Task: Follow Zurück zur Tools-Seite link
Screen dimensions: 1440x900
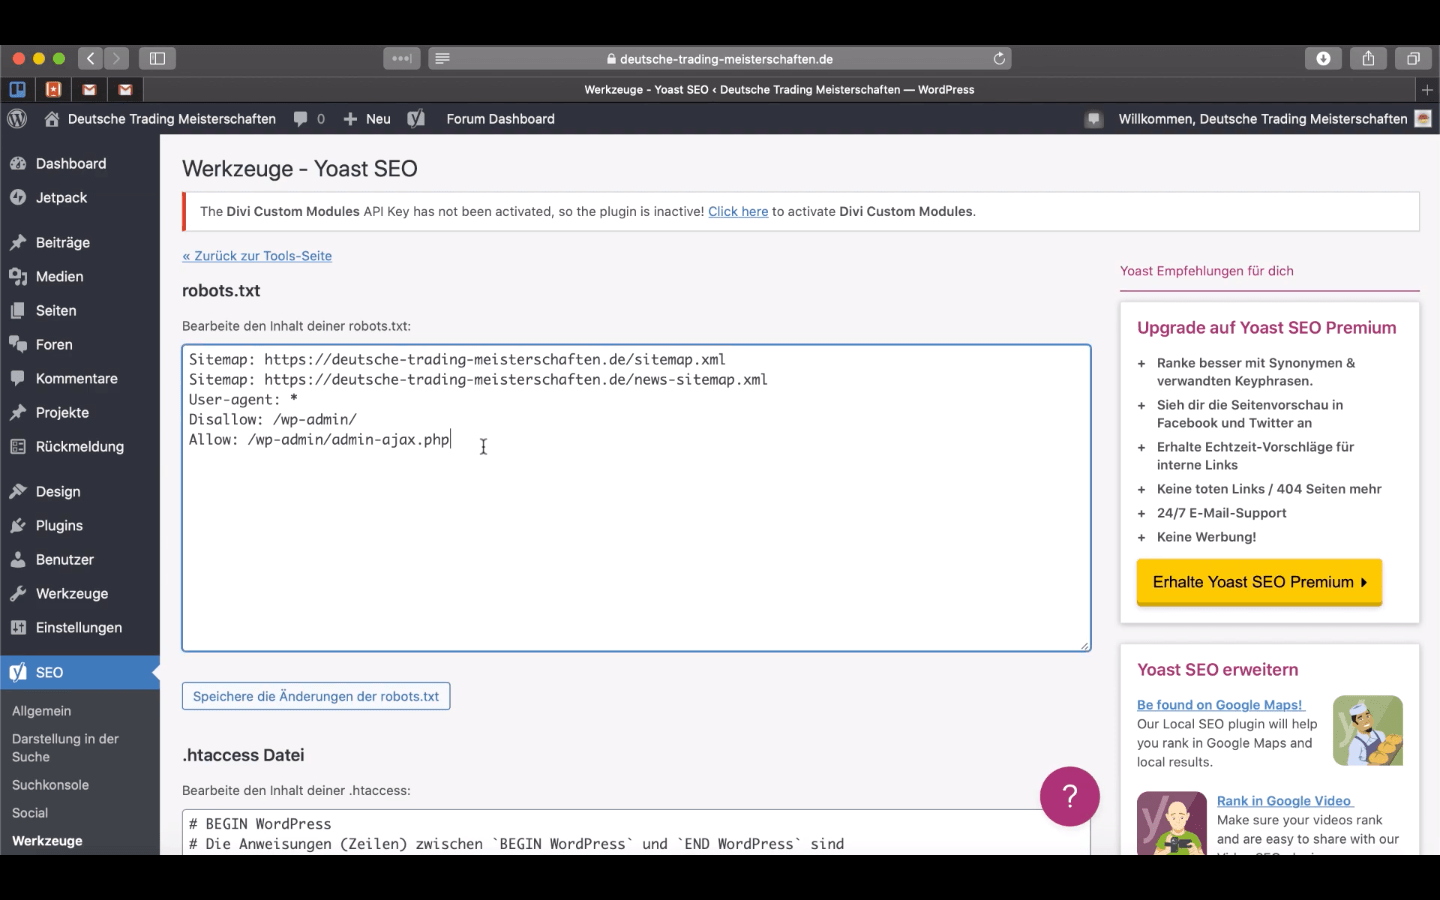Action: 257,256
